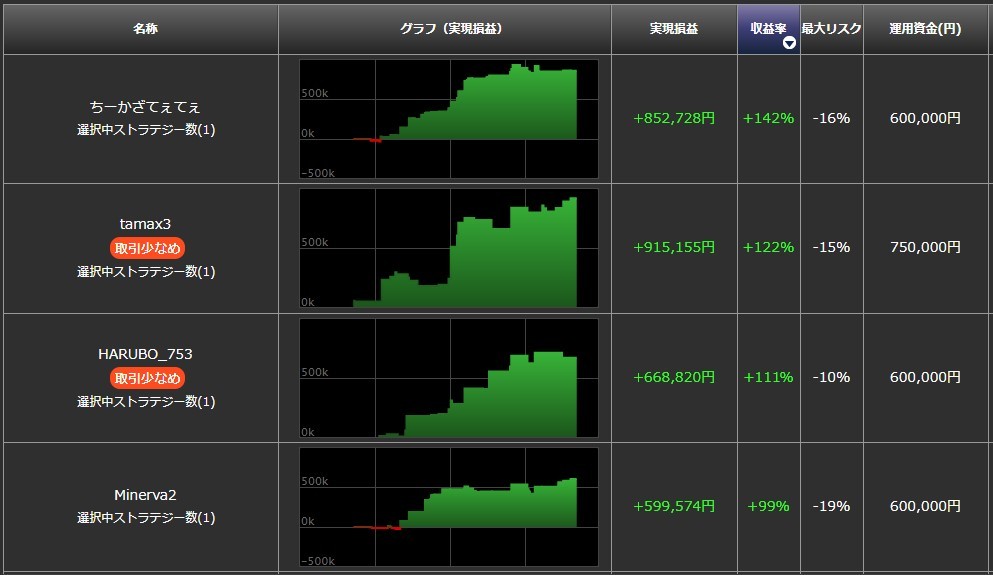Click the 取引少なめ badge under tamax3
This screenshot has width=993, height=575.
[147, 248]
